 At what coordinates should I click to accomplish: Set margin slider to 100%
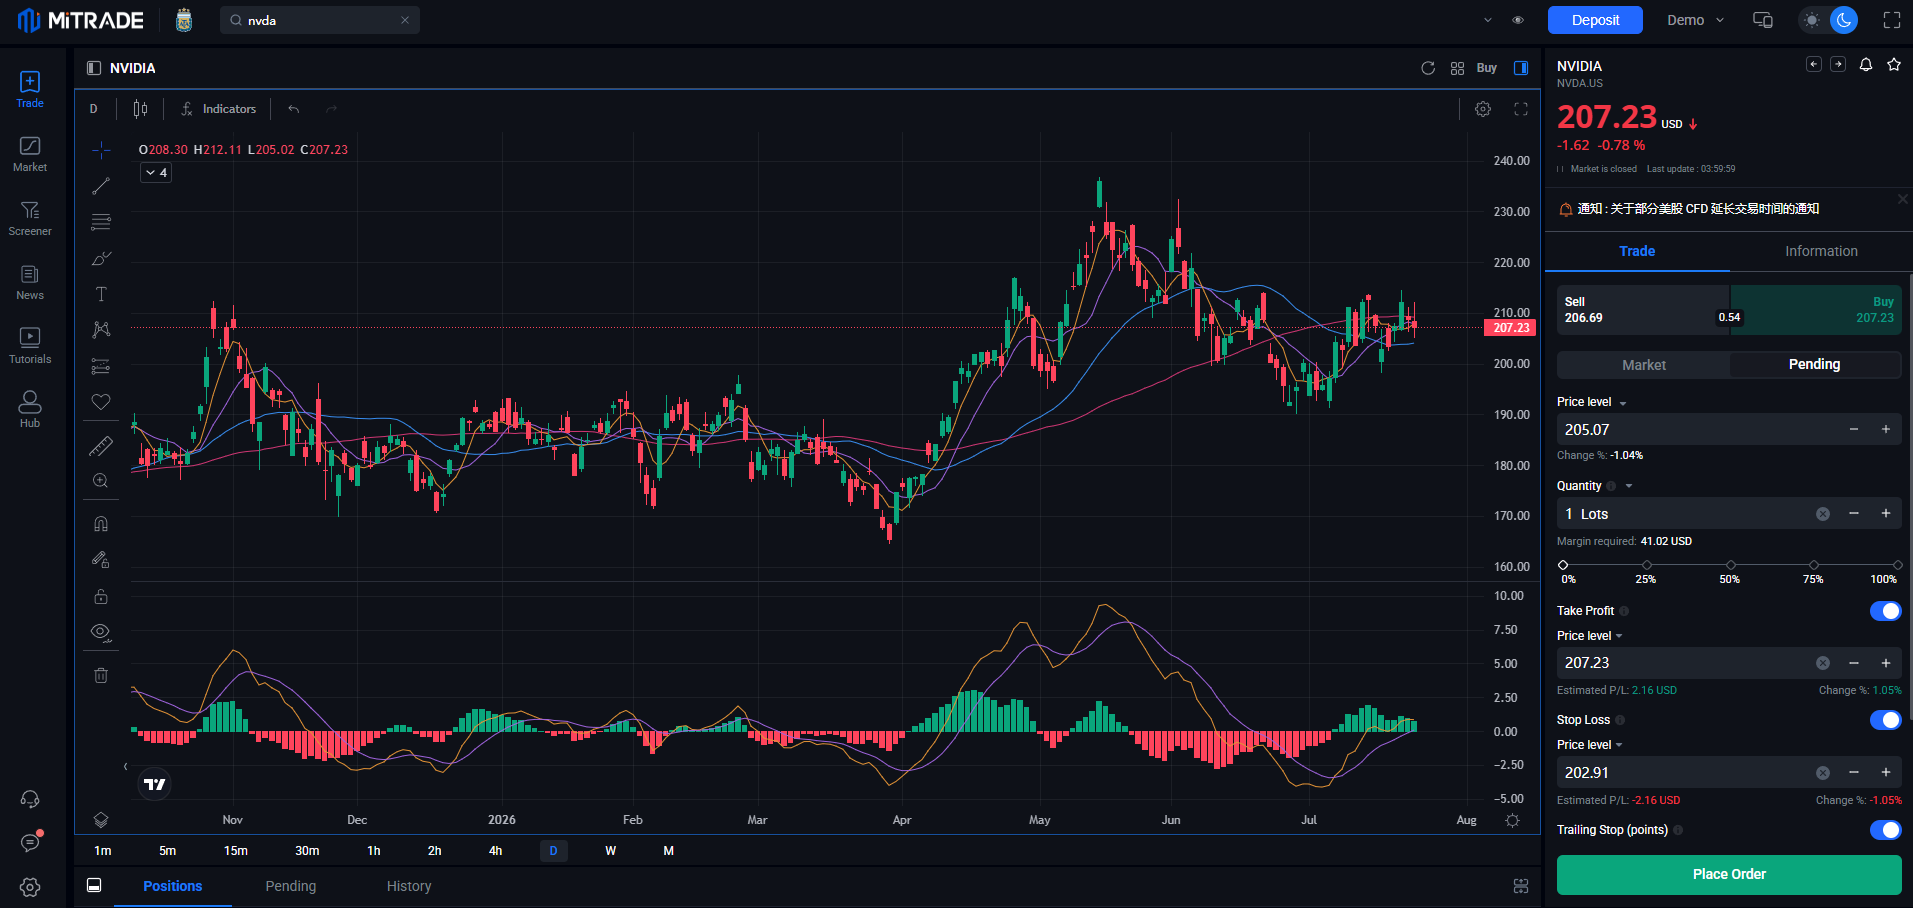(1896, 565)
